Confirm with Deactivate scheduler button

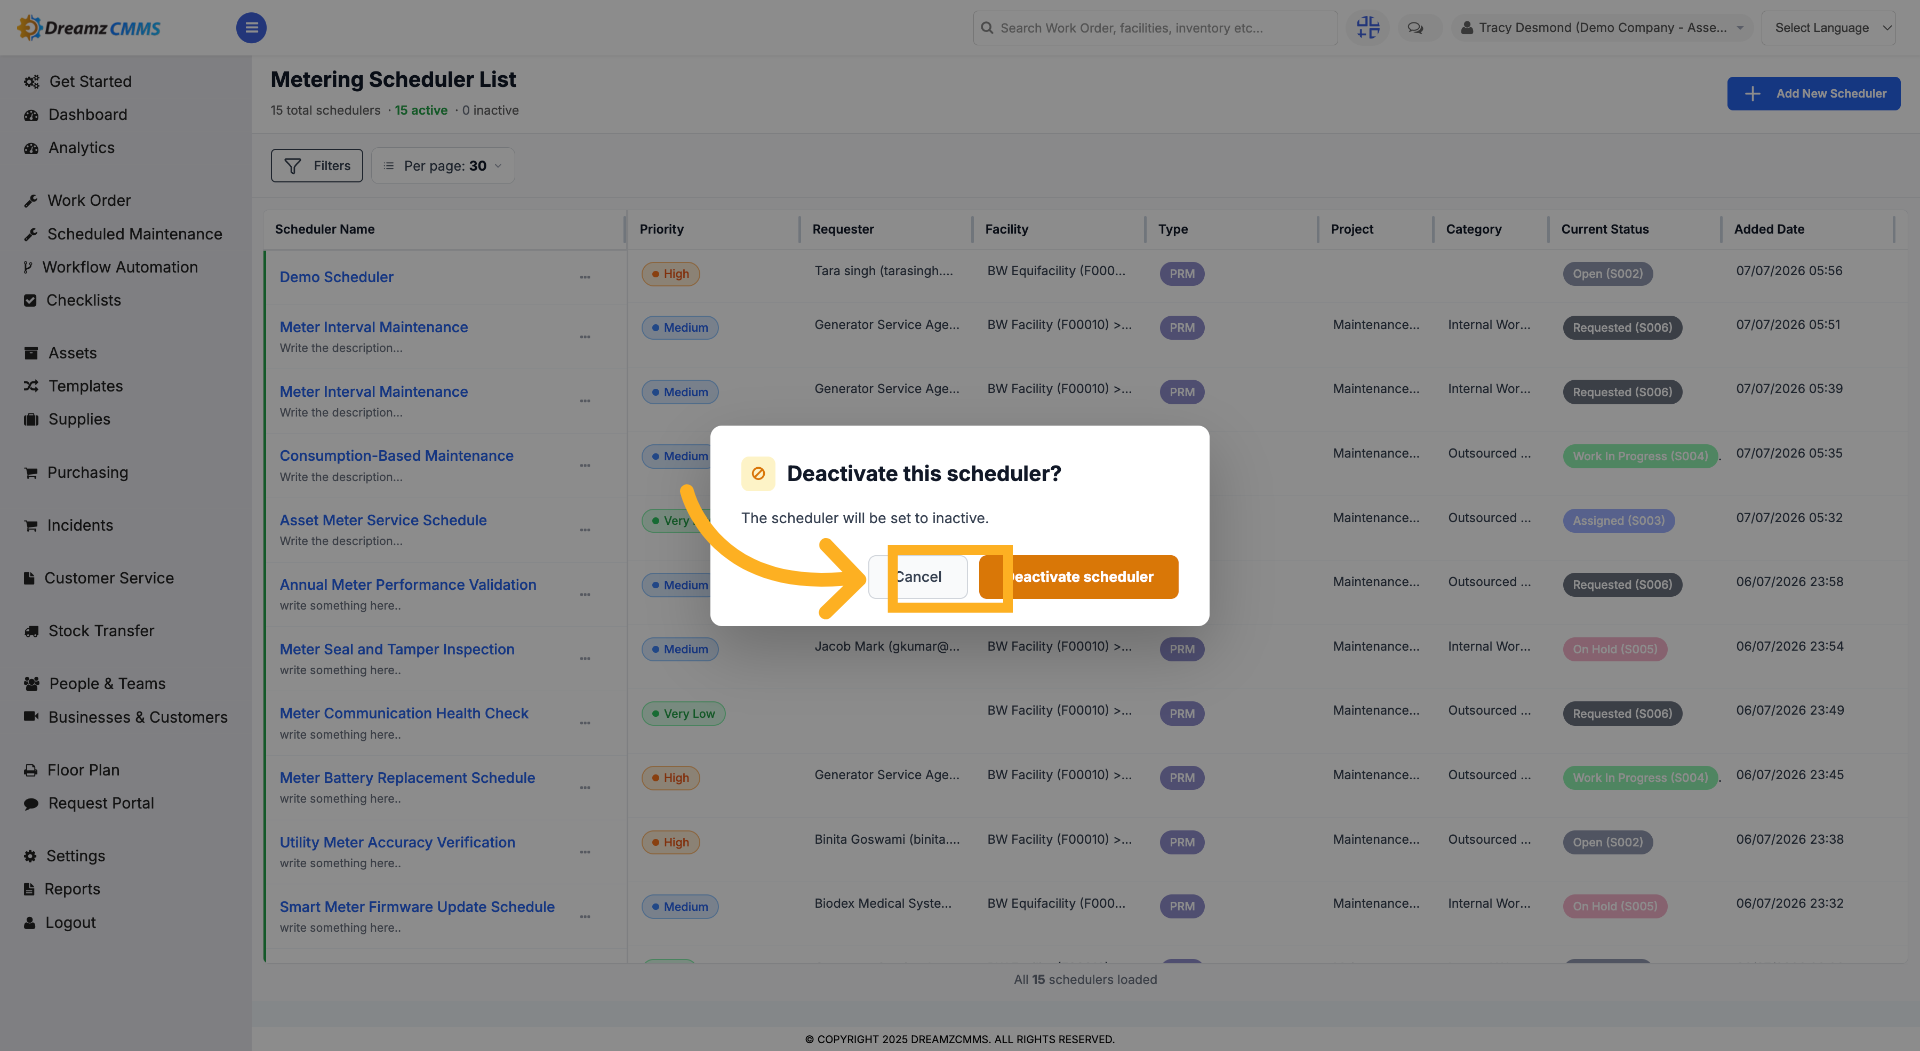click(1079, 577)
